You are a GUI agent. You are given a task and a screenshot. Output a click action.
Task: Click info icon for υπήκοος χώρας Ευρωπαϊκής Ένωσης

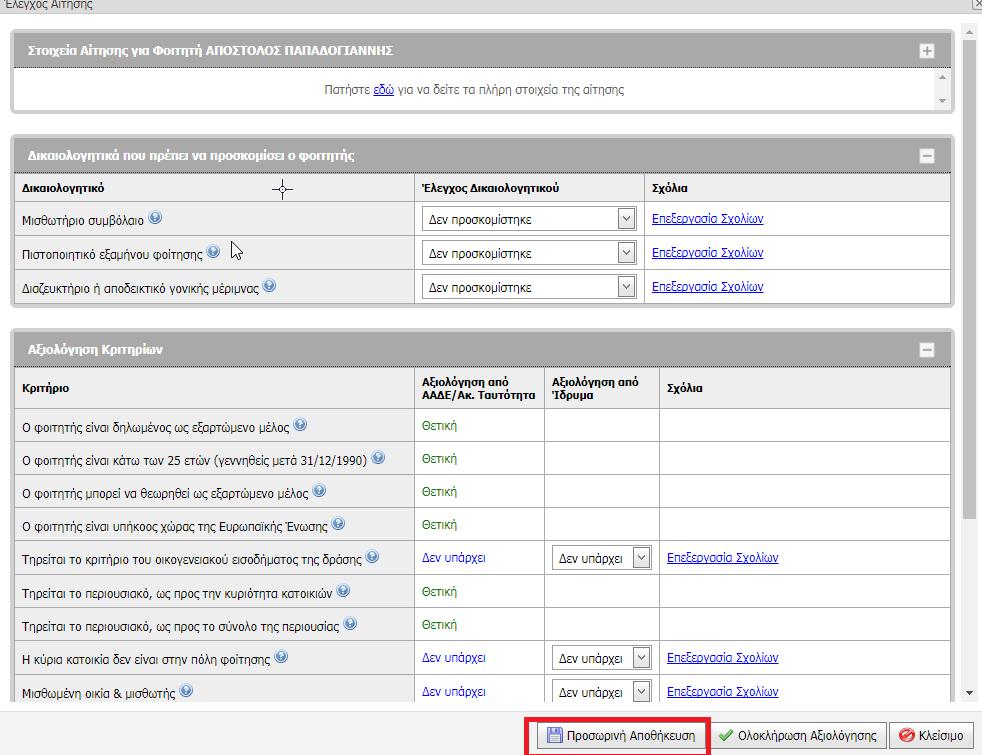pos(338,523)
